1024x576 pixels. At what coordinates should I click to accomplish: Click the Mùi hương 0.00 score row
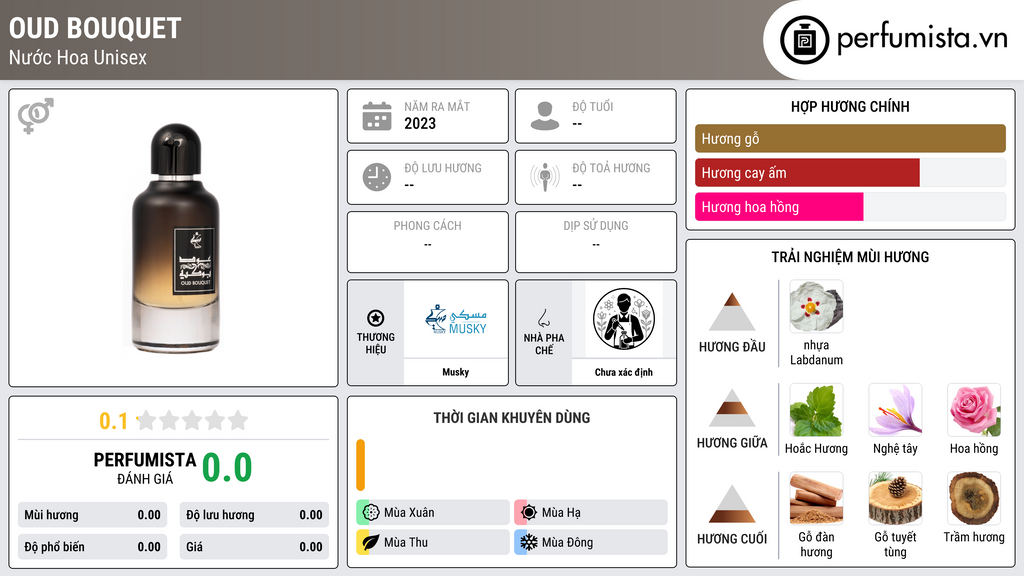93,515
